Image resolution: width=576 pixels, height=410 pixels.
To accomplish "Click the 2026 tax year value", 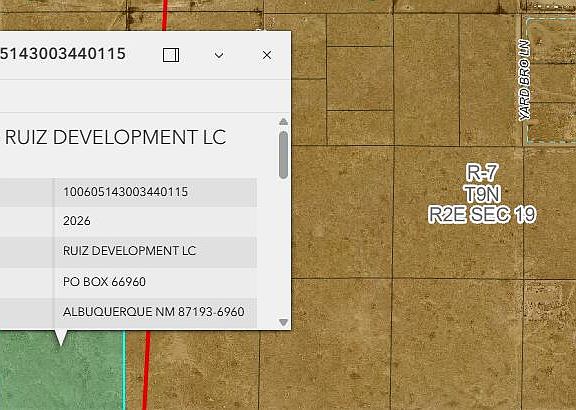I will 77,221.
